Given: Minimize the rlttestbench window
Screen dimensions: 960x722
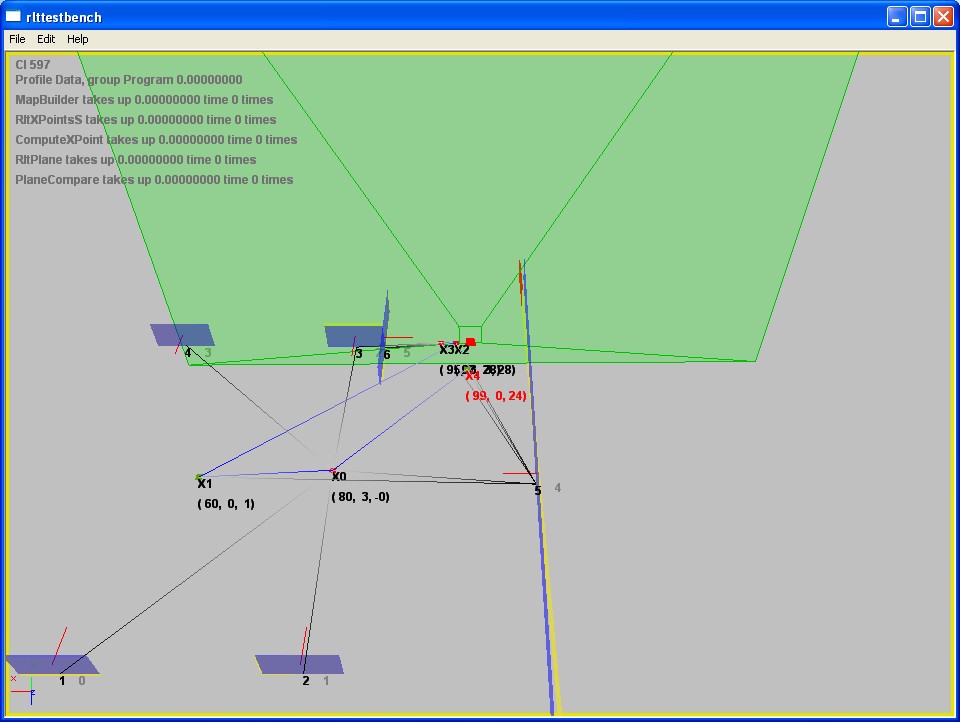Looking at the screenshot, I should point(896,16).
